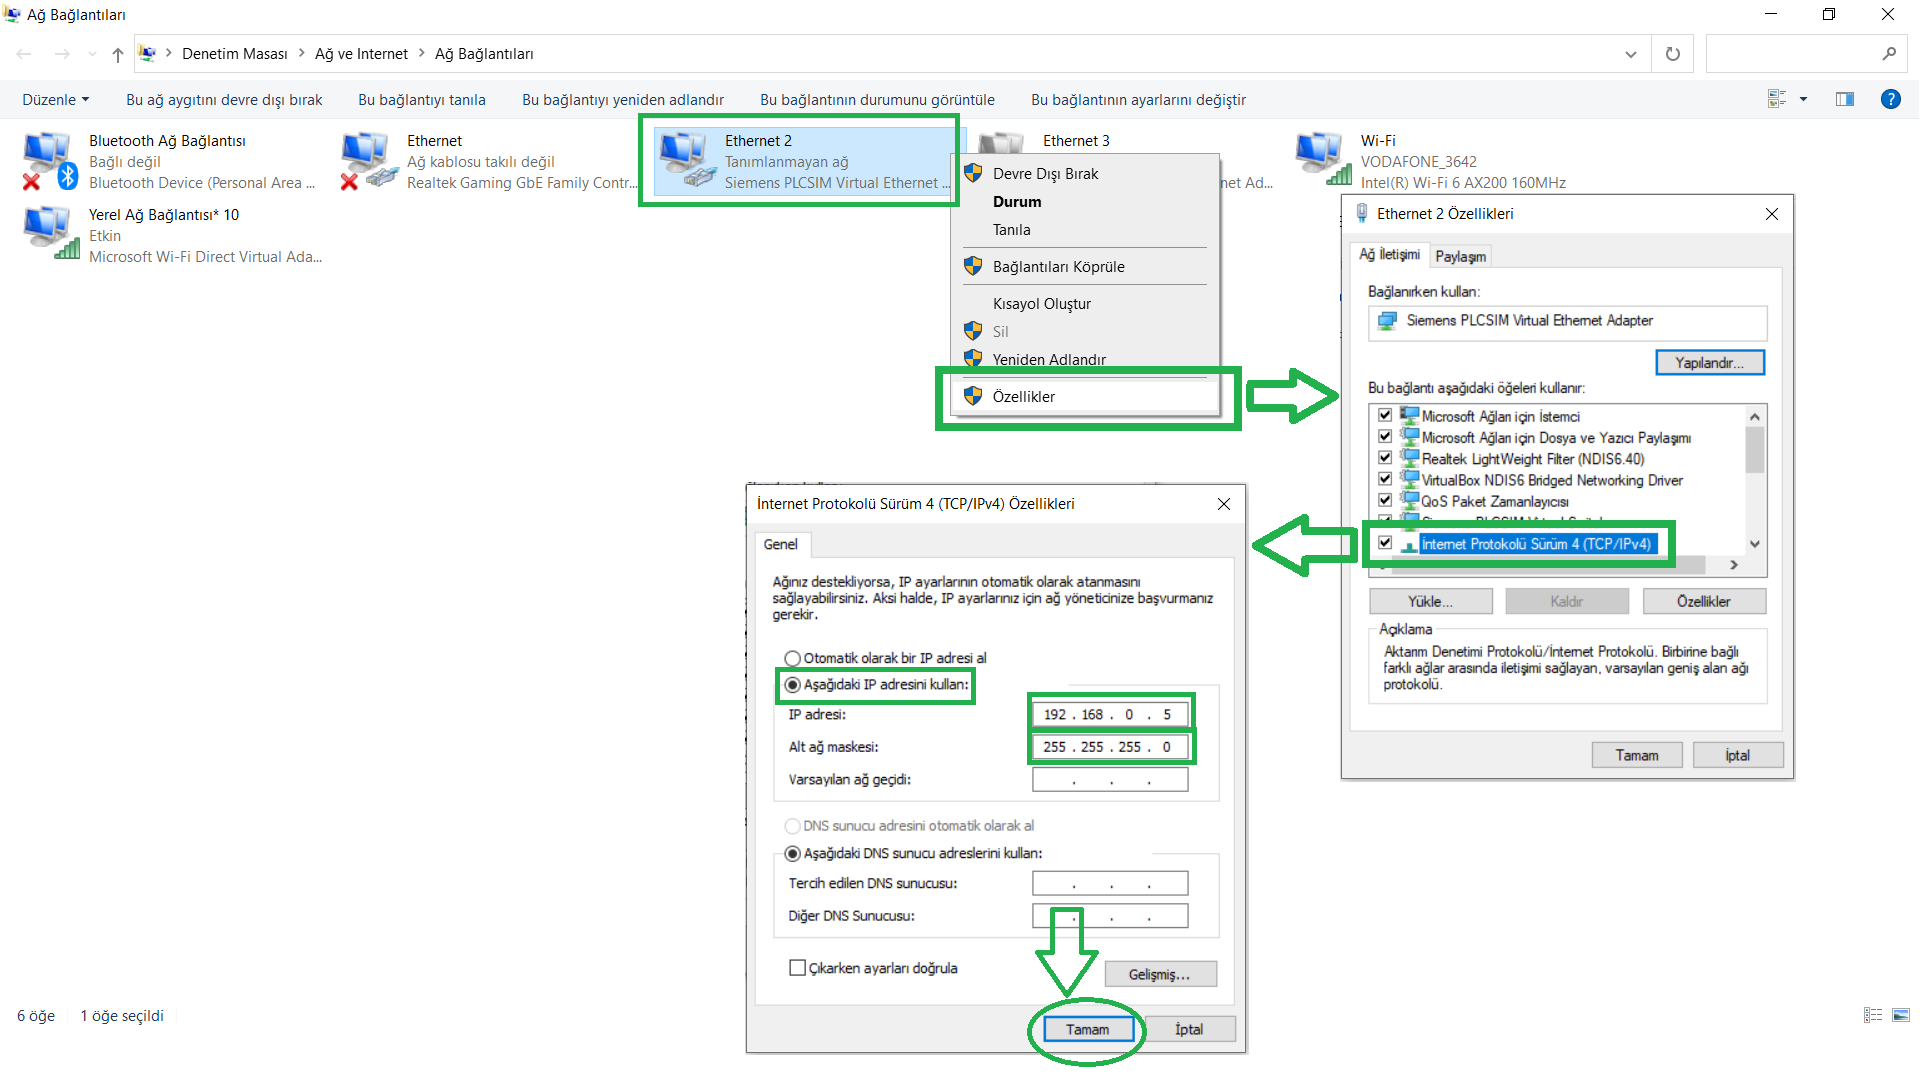Click the up arrow navigation icon
The image size is (1920, 1080).
(x=118, y=54)
